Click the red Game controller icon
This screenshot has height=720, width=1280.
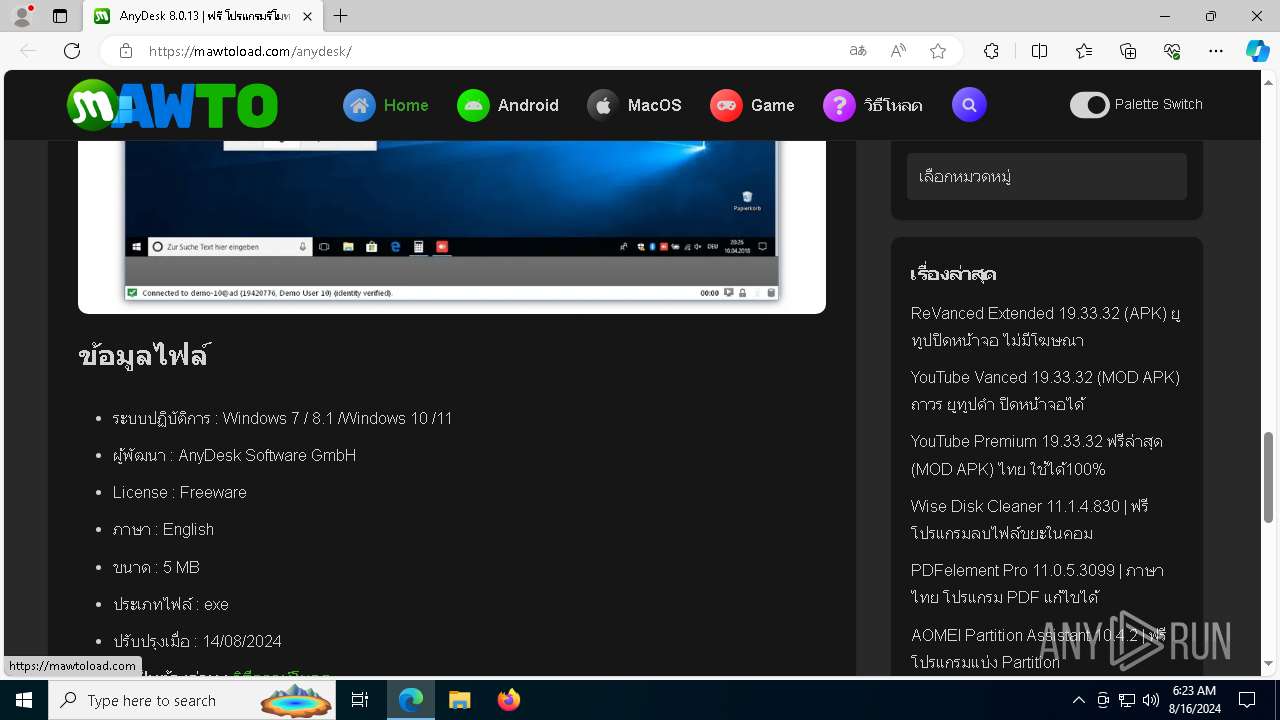coord(726,105)
